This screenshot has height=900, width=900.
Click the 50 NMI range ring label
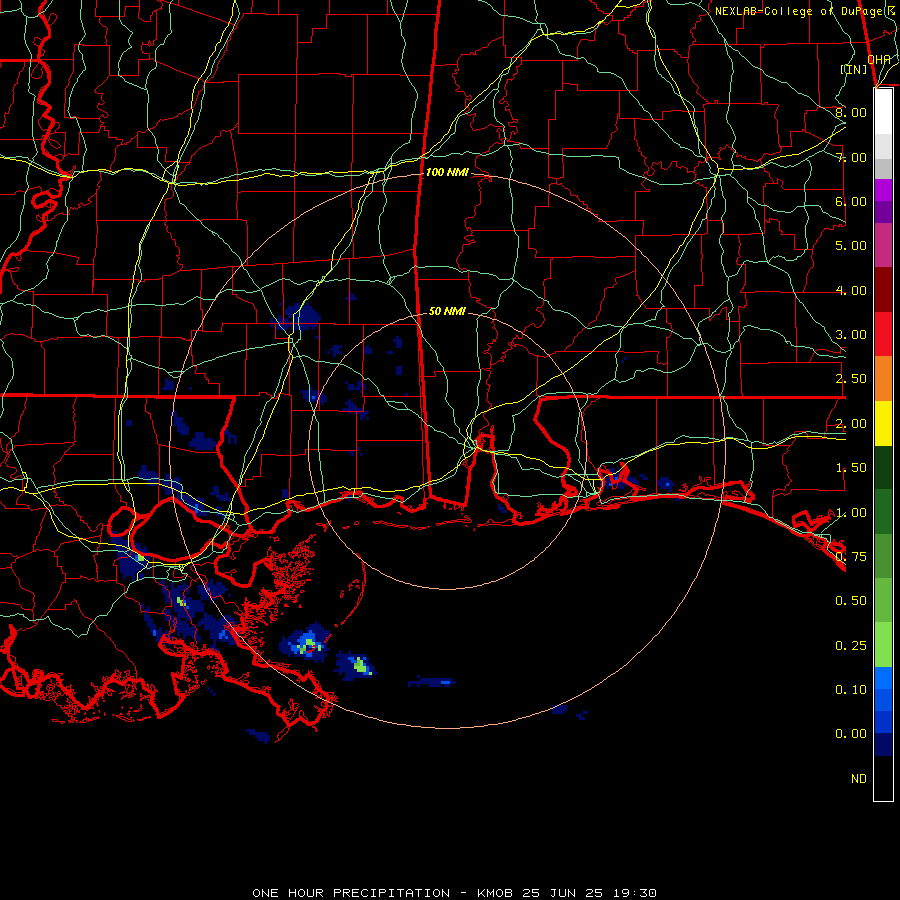pyautogui.click(x=447, y=311)
